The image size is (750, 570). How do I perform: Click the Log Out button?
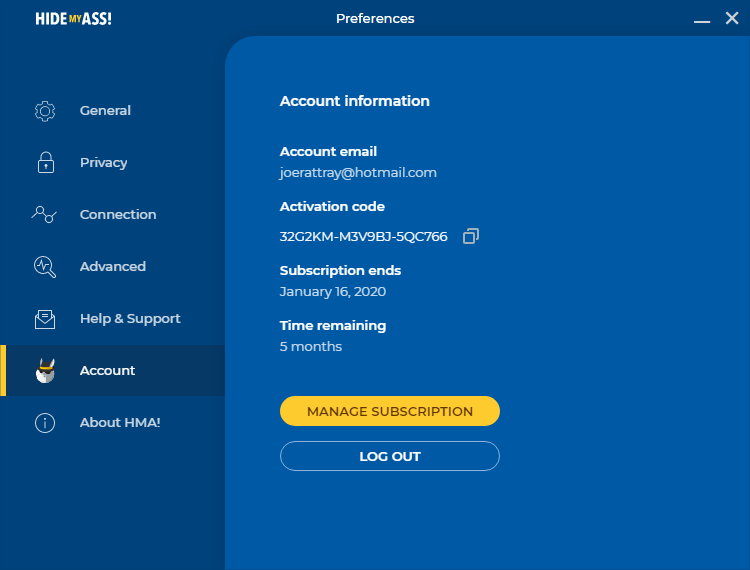[390, 456]
